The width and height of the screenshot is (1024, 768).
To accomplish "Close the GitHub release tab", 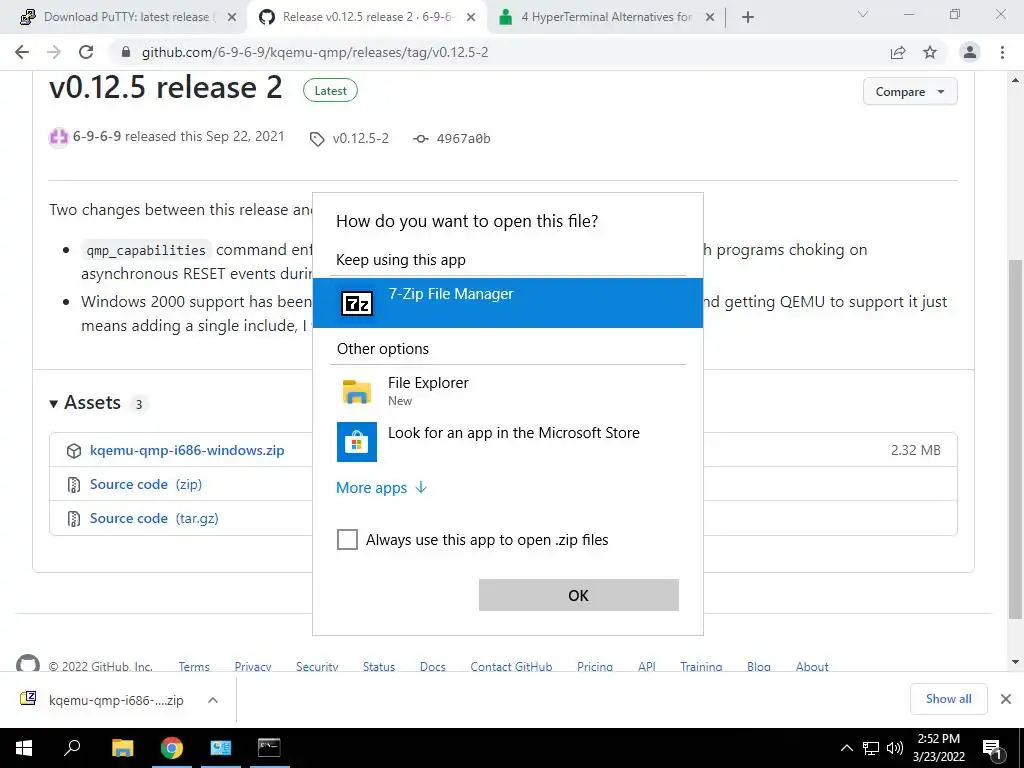I will (471, 18).
